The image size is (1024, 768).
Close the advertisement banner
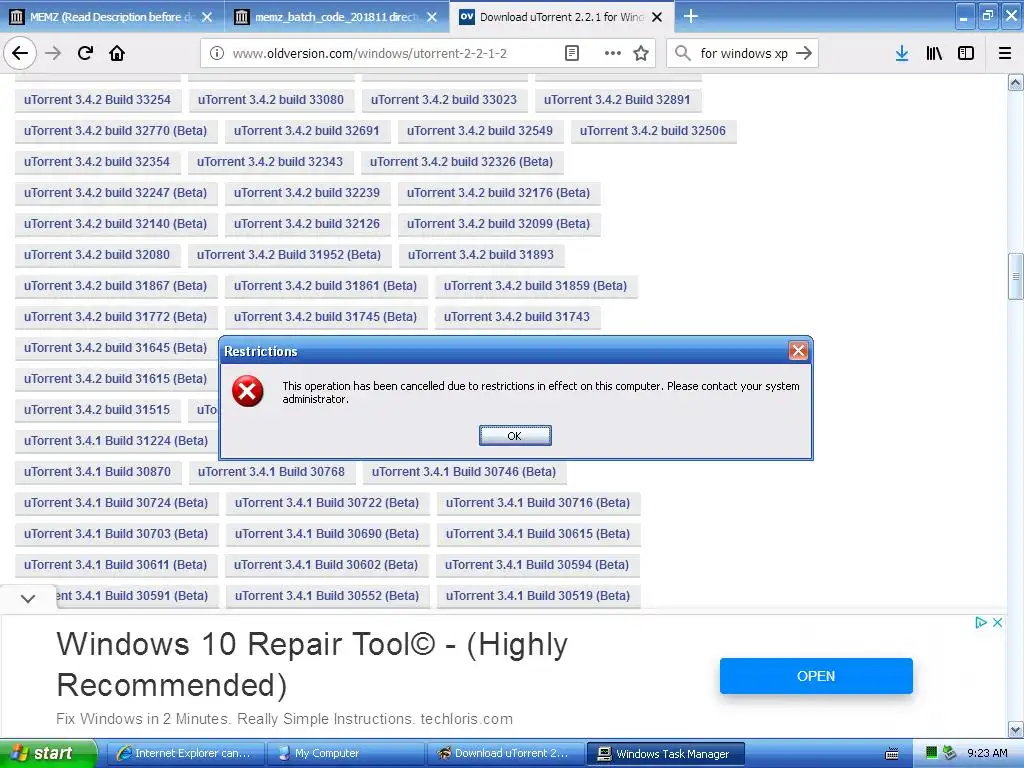(997, 622)
